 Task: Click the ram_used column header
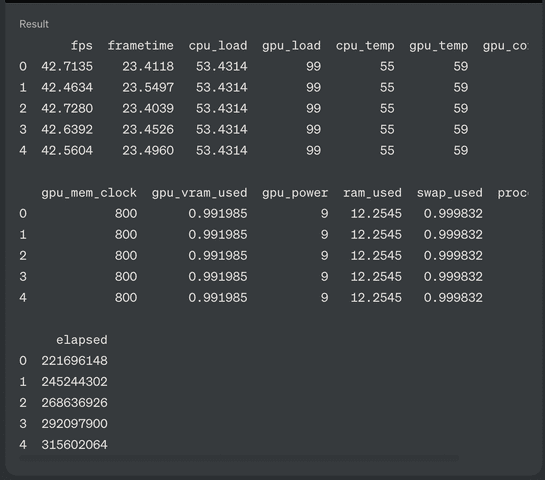[x=372, y=193]
